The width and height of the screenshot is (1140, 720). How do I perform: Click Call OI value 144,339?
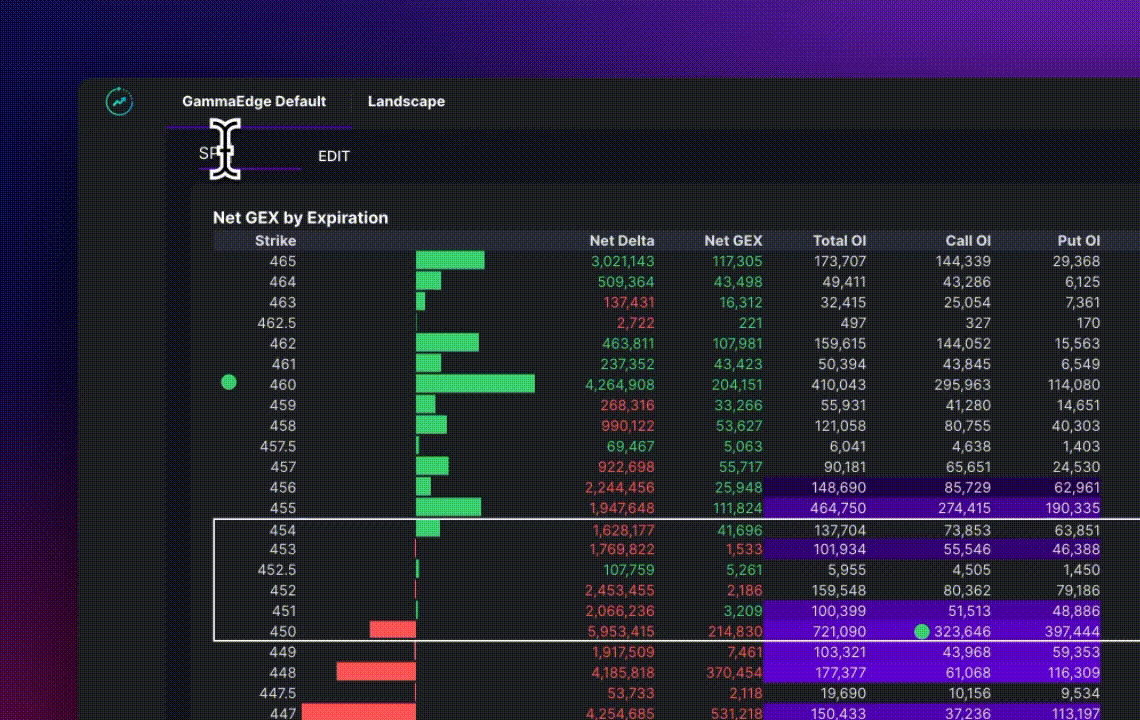963,261
